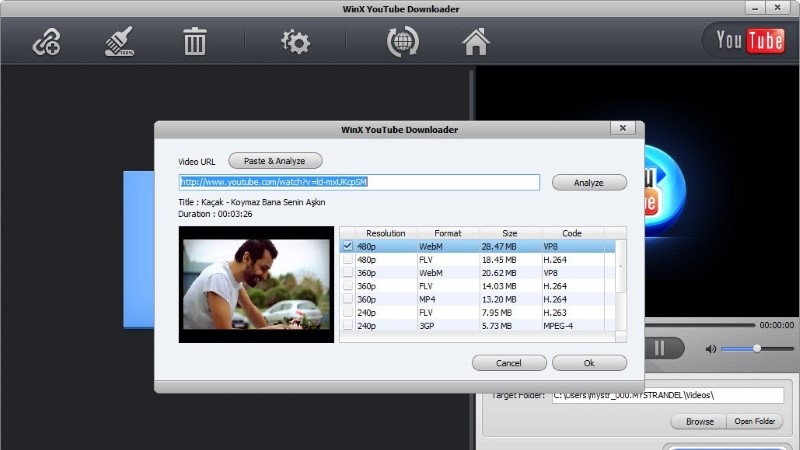
Task: Click the Browse button for target folder
Action: pyautogui.click(x=699, y=421)
